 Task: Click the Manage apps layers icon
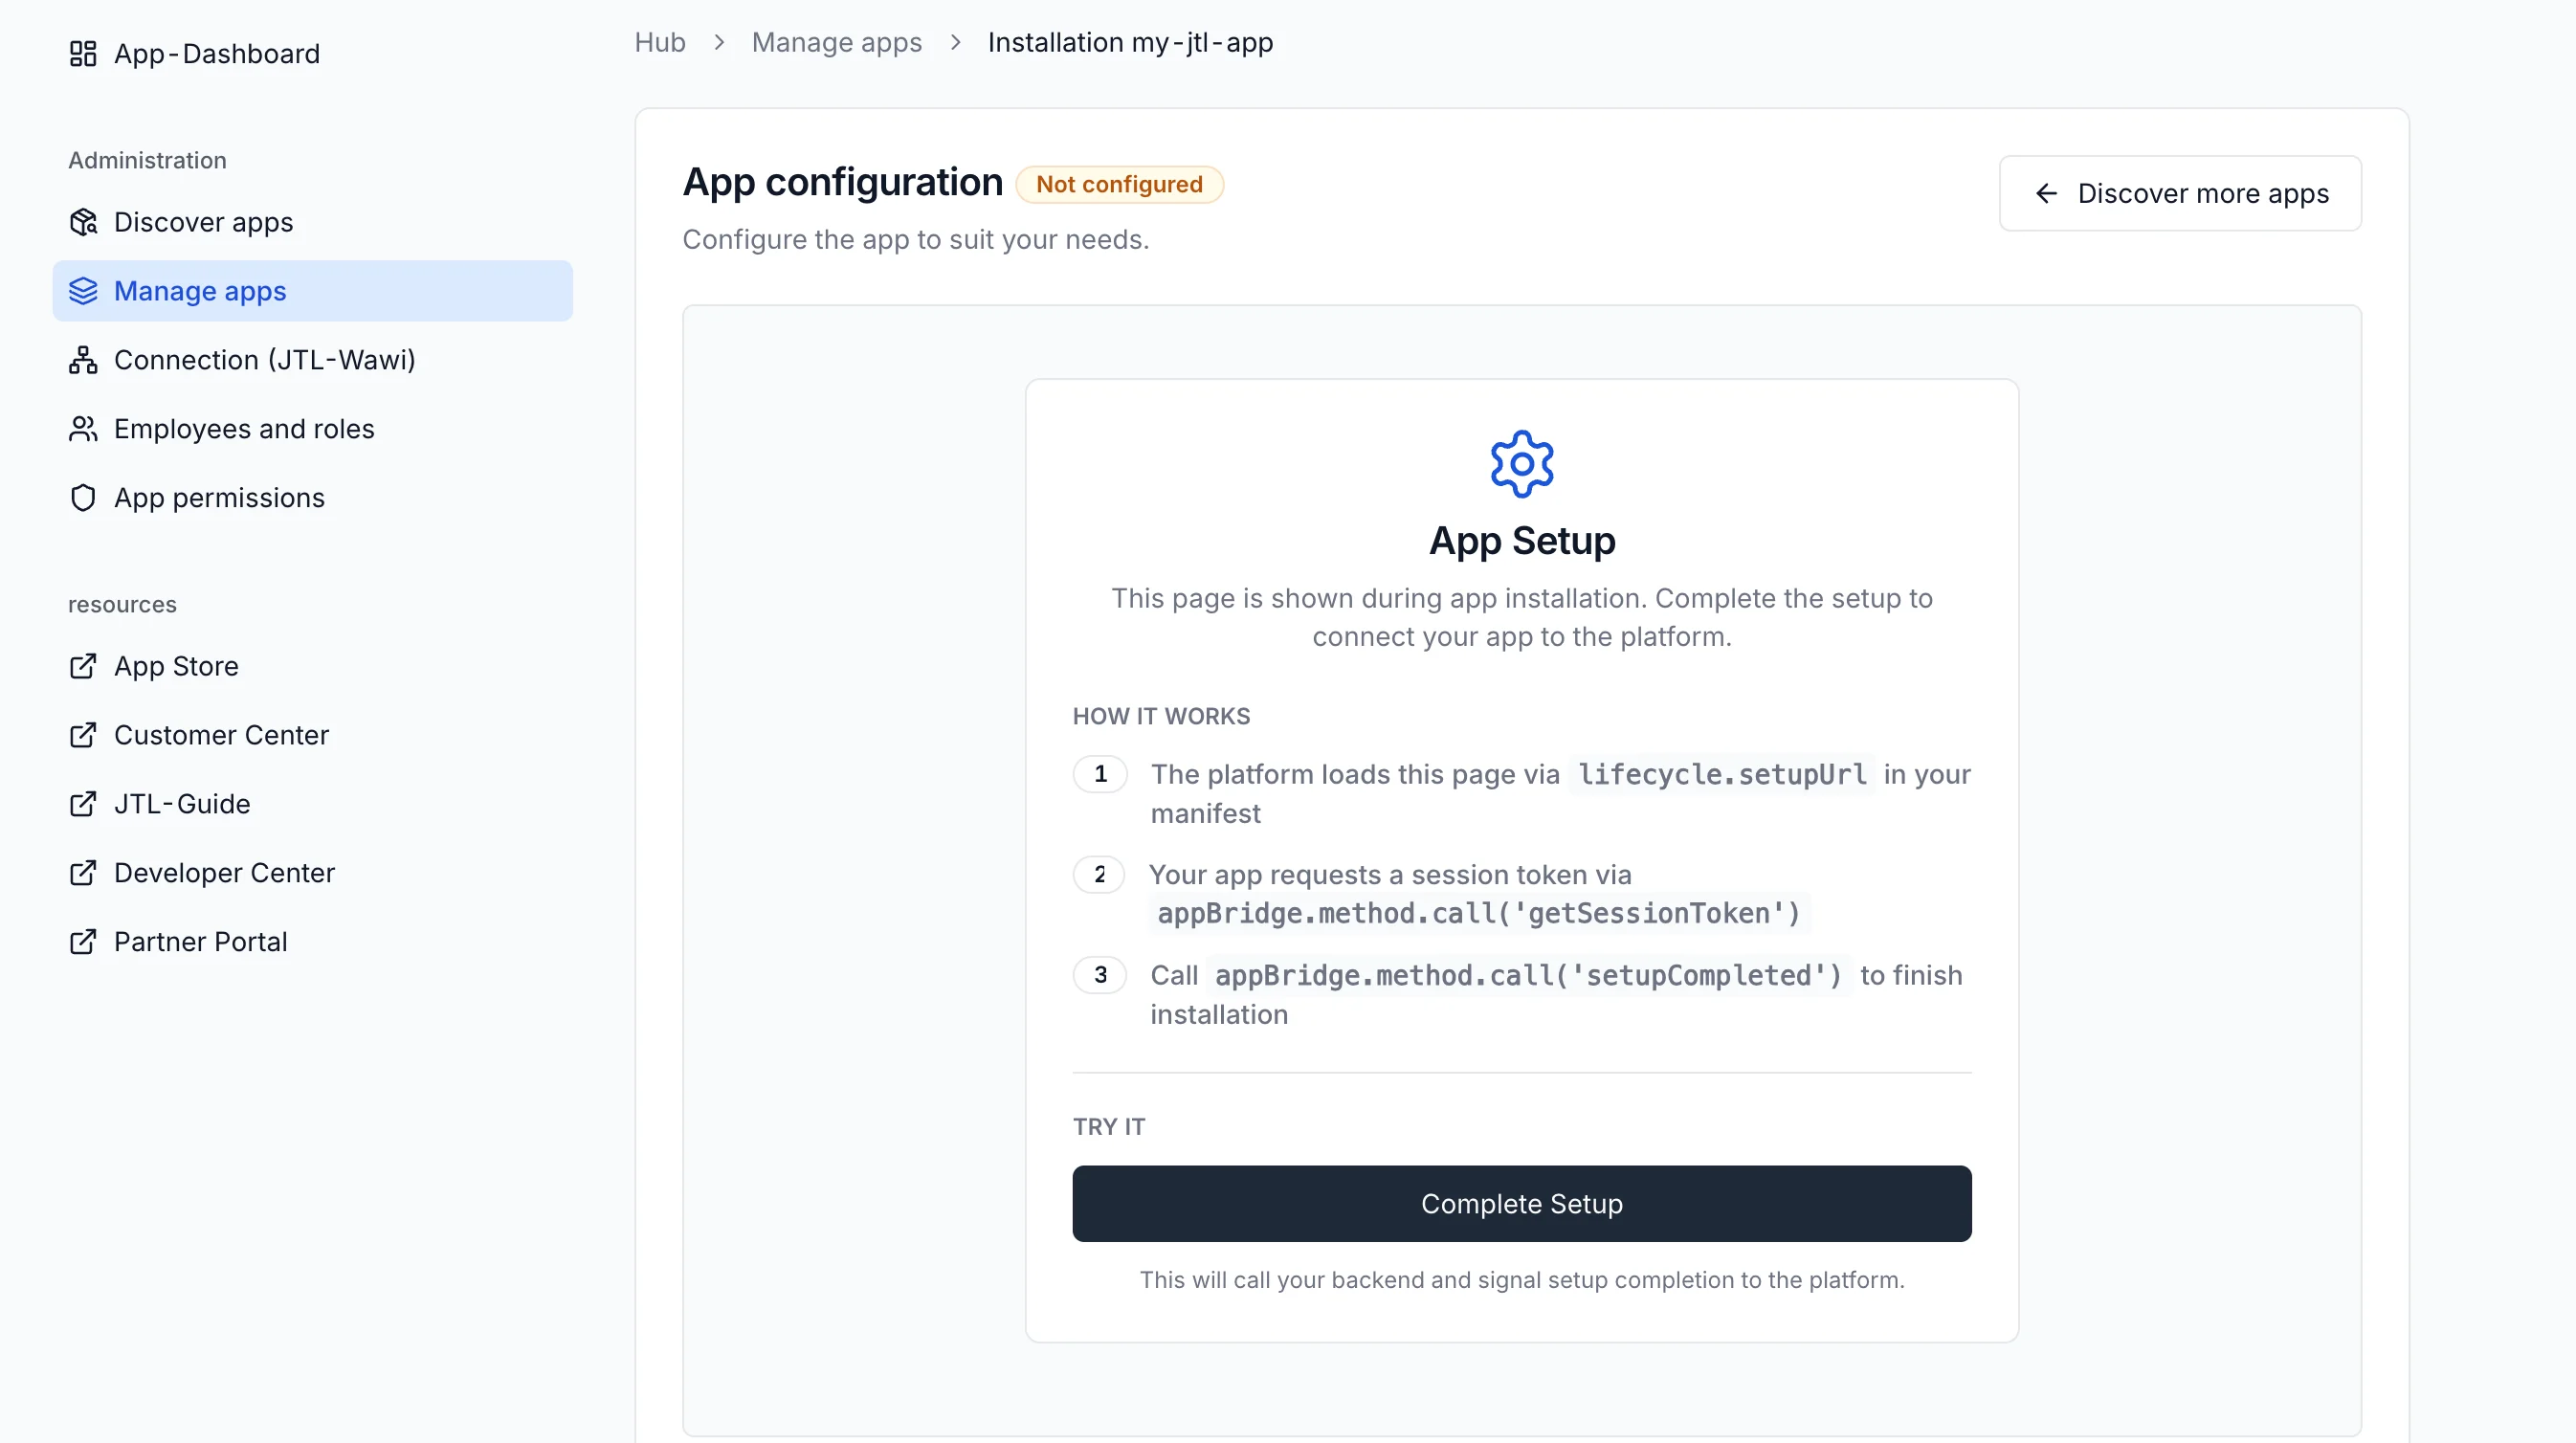click(x=83, y=291)
